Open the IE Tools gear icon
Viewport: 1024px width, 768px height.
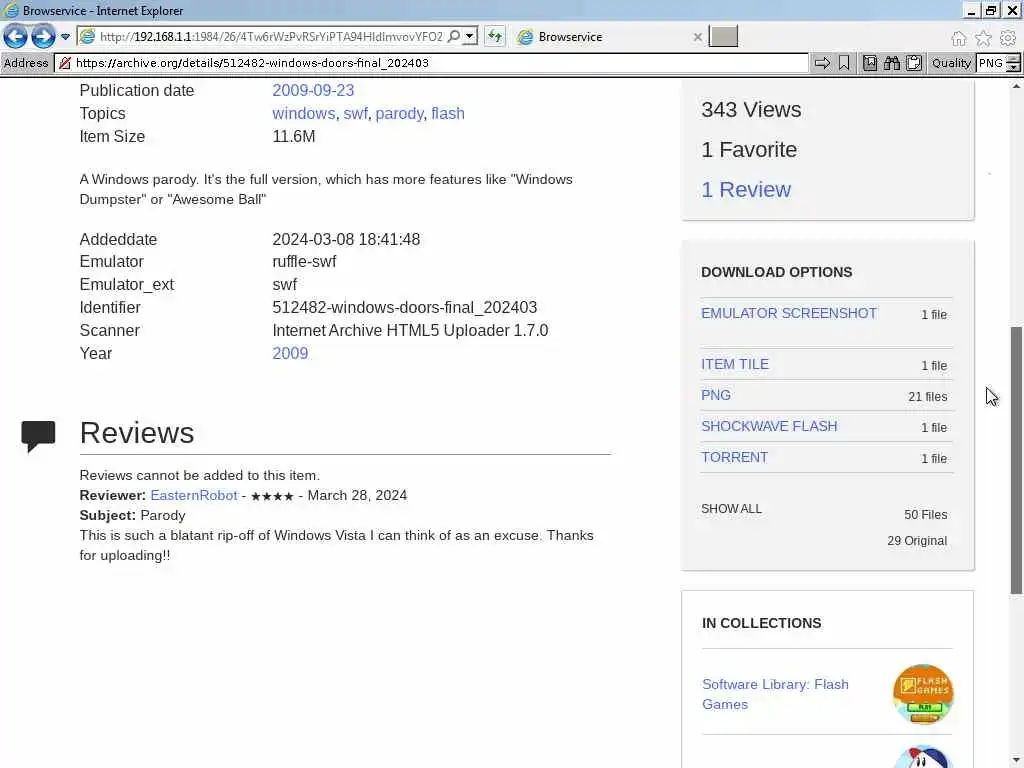pyautogui.click(x=1008, y=38)
